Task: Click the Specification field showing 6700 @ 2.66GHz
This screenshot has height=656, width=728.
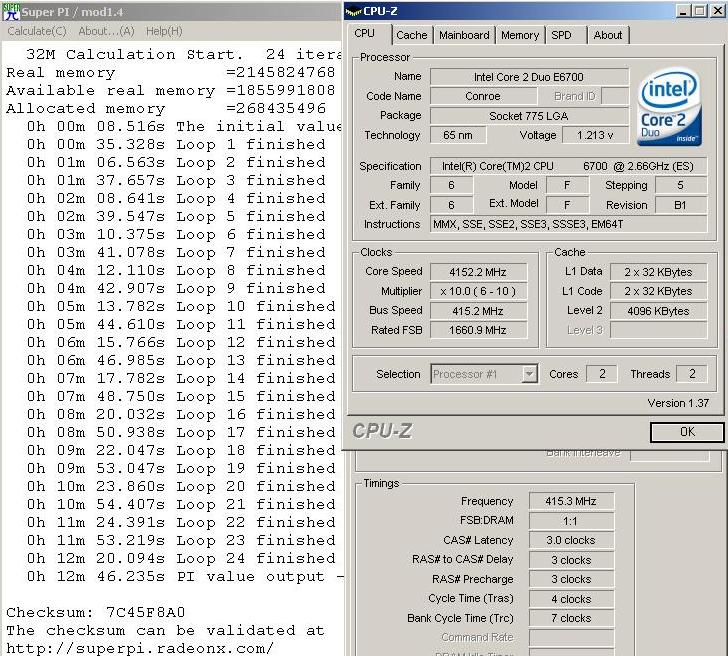Action: [x=568, y=166]
